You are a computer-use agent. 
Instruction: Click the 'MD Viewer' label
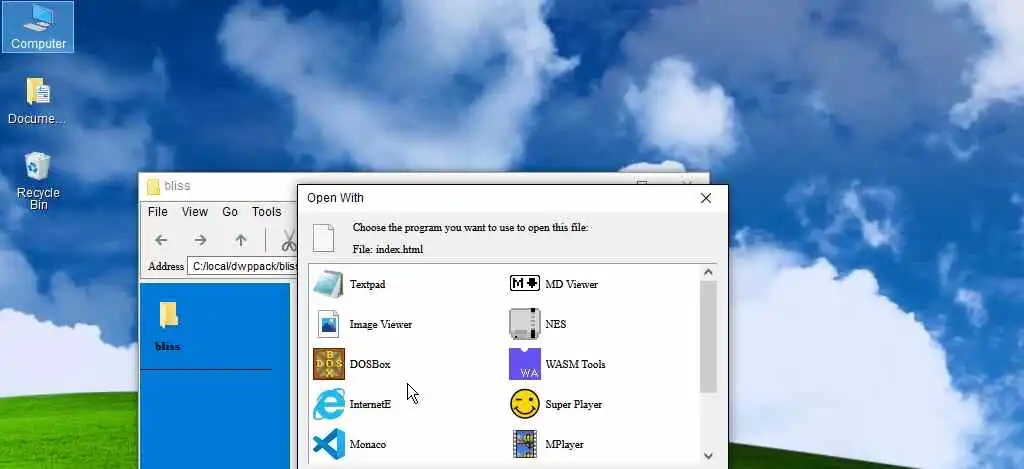tap(571, 284)
